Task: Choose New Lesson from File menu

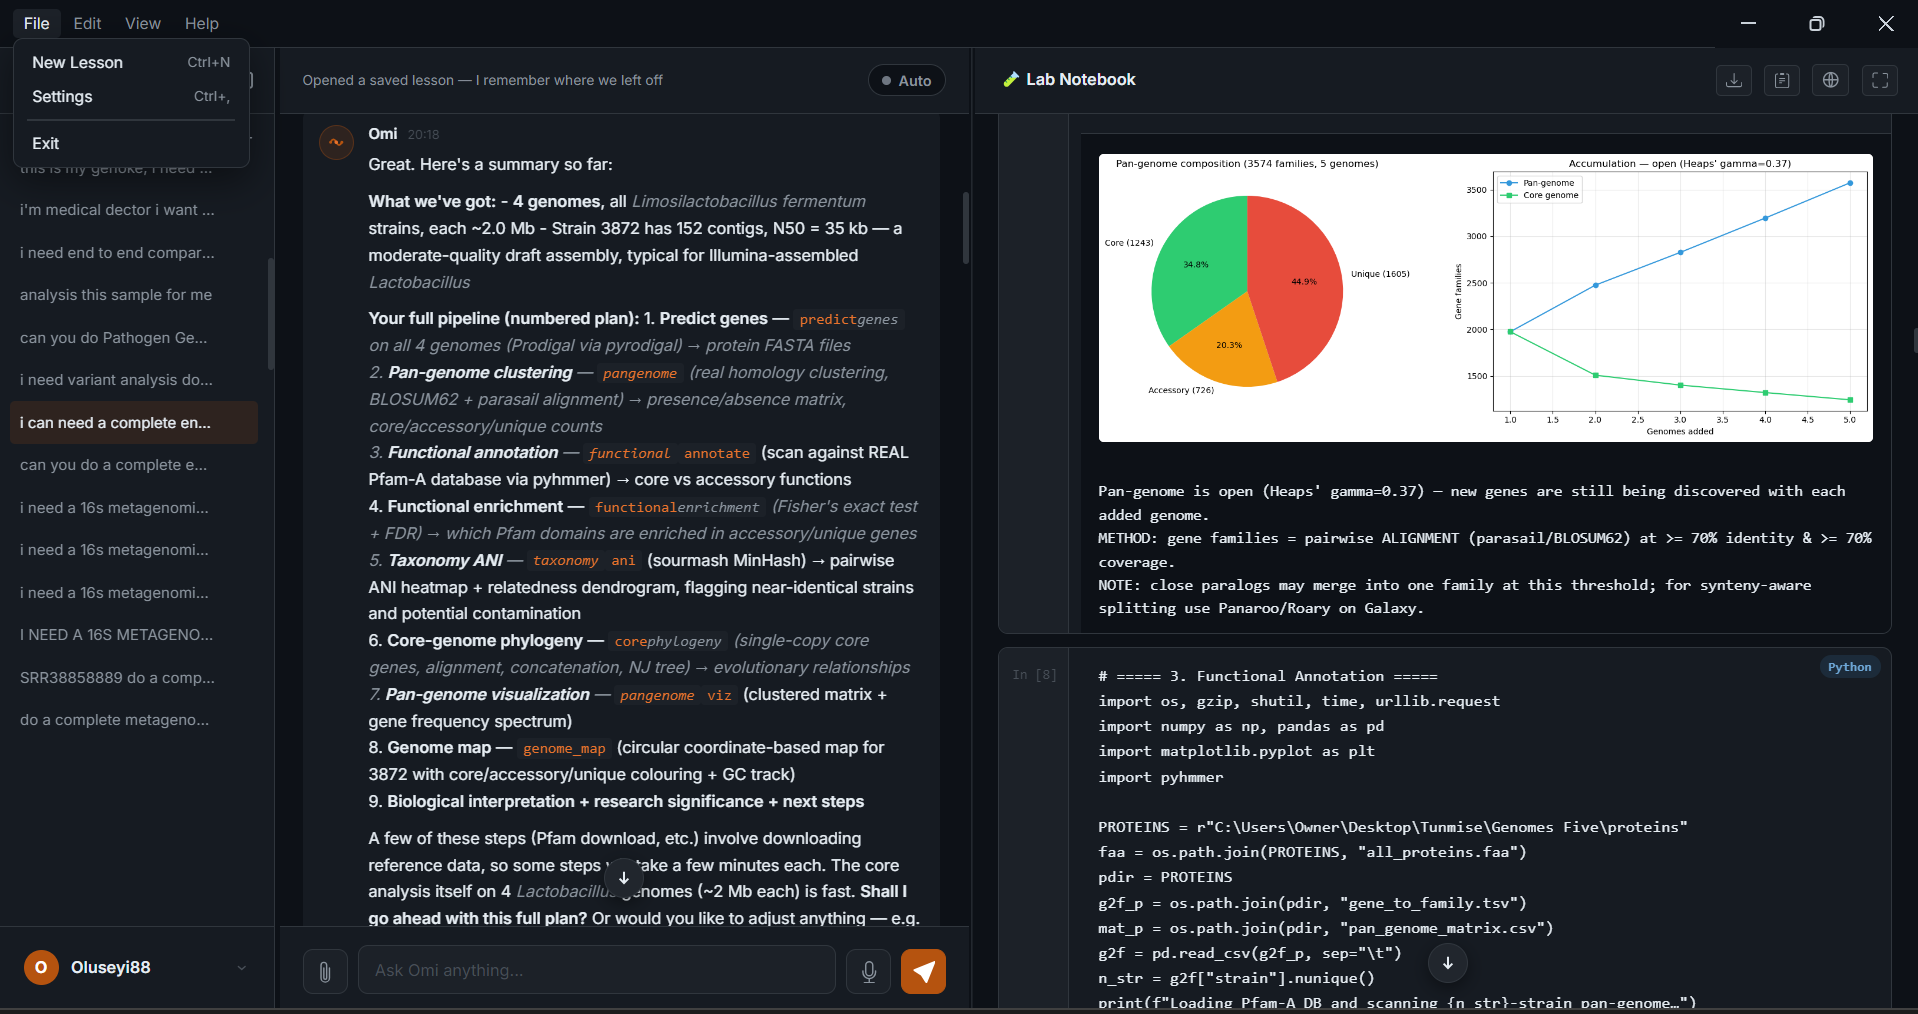Action: (x=131, y=62)
